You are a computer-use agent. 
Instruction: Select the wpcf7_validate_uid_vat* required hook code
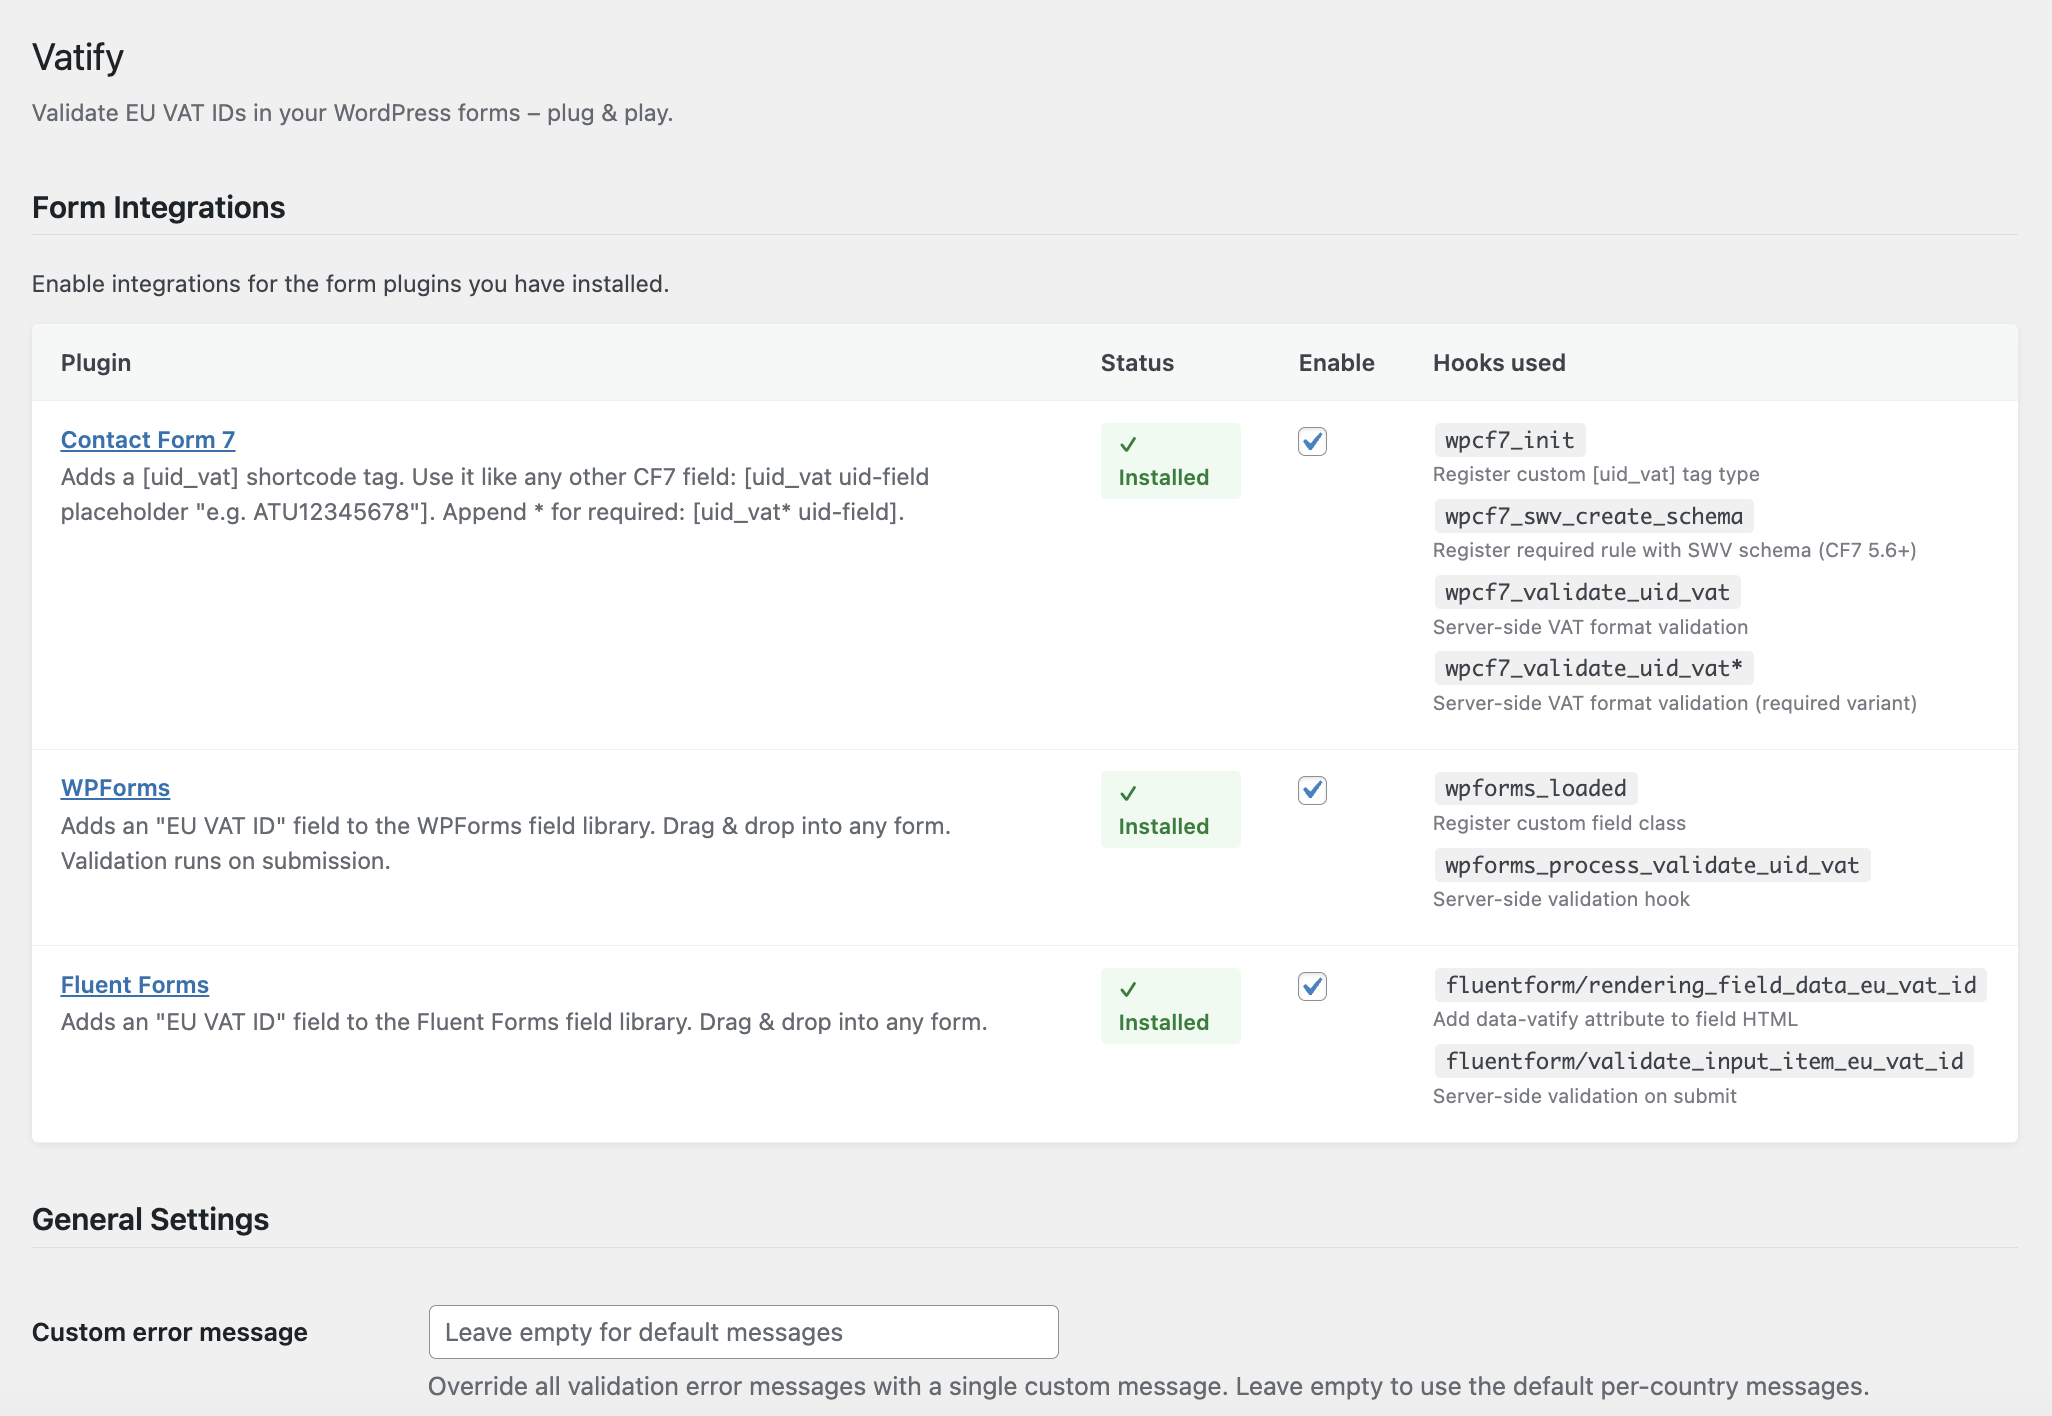1593,668
